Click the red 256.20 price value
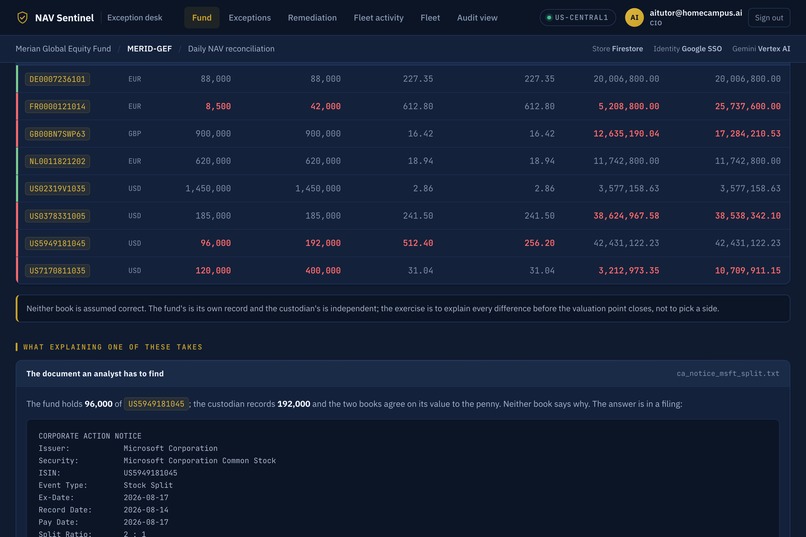 tap(539, 243)
